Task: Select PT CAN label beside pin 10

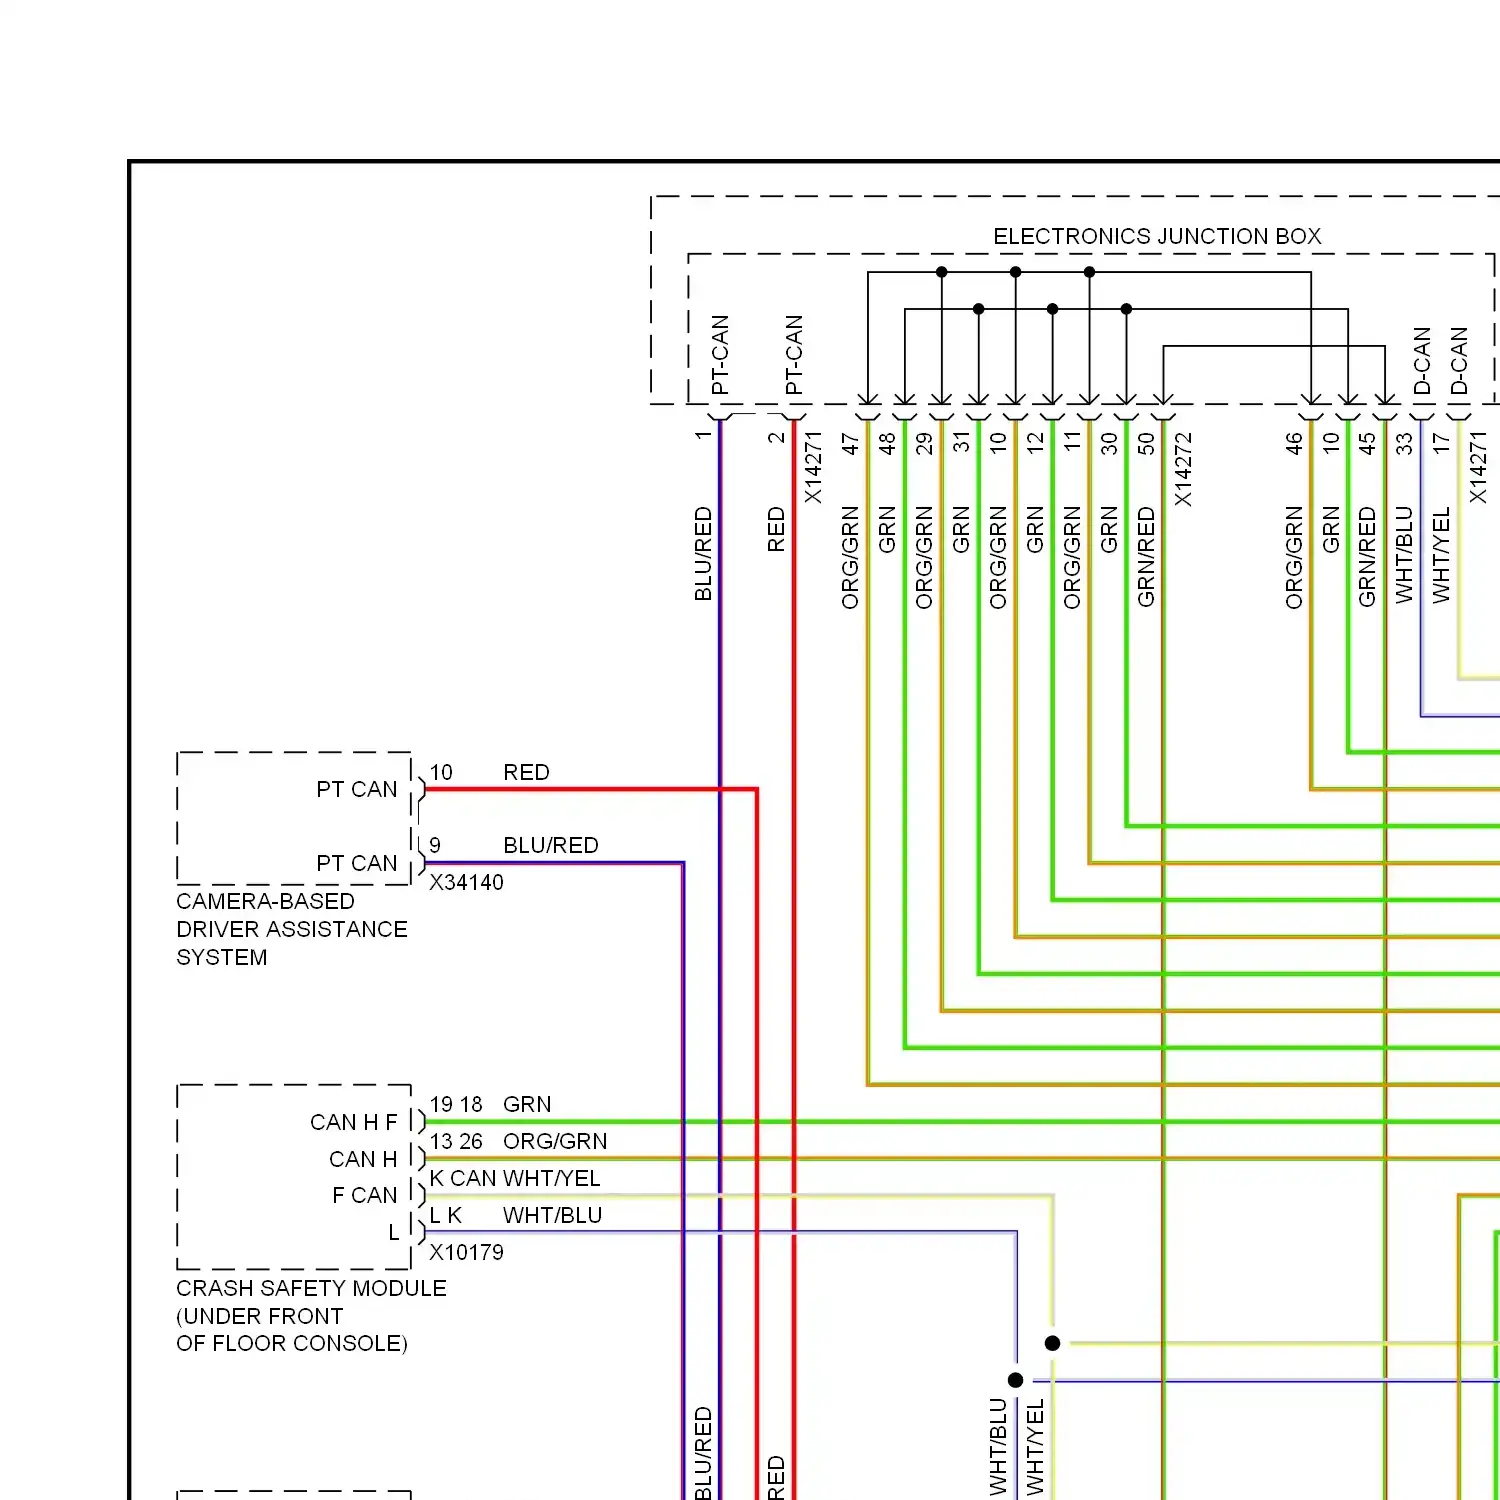Action: (x=357, y=789)
